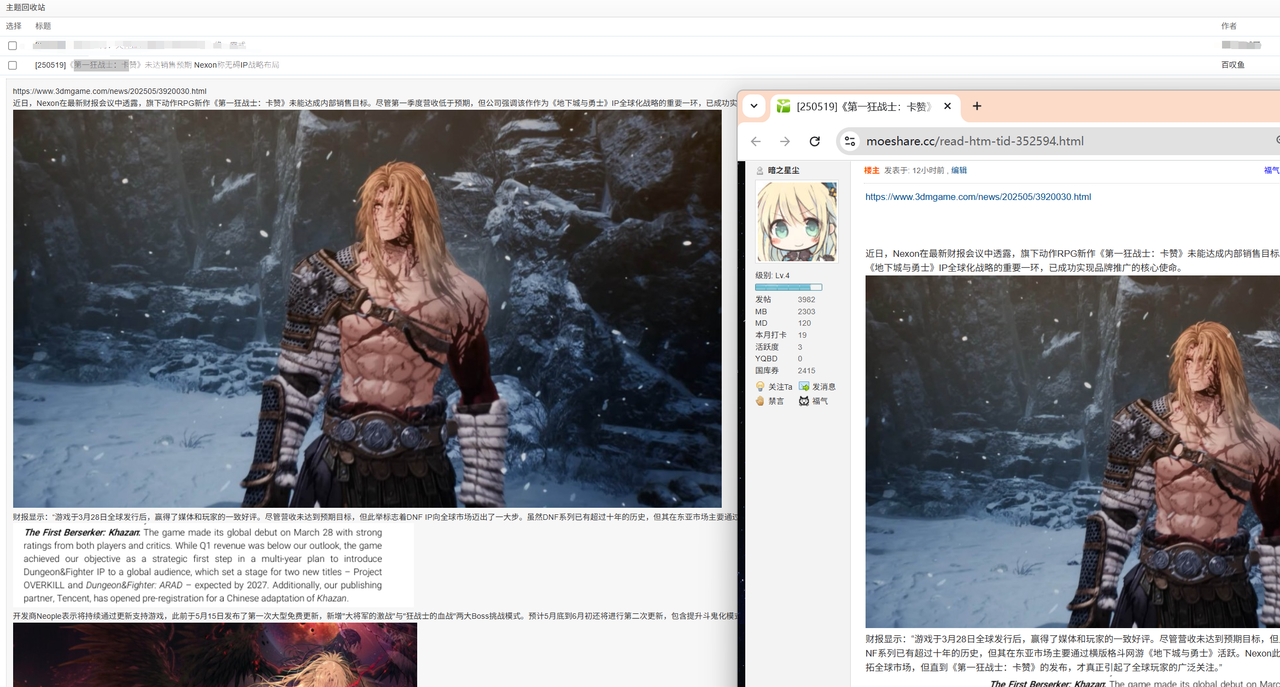Click the 发消息 envelope icon
This screenshot has height=687, width=1280.
coord(804,387)
